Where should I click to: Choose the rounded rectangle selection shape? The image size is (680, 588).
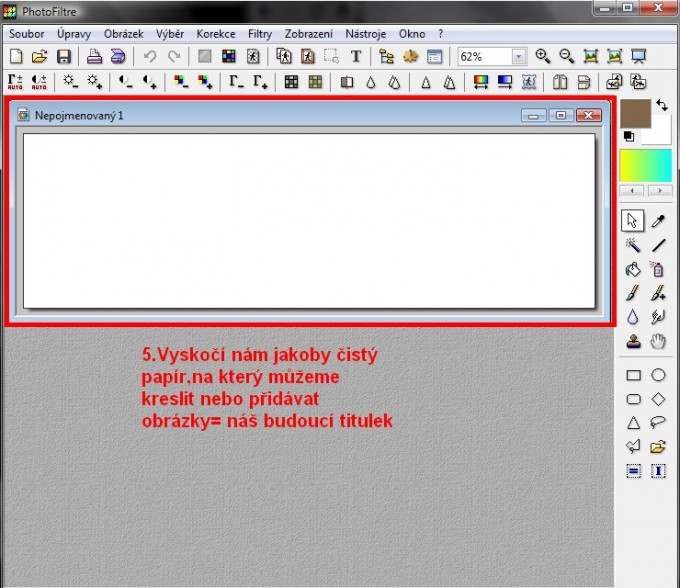tap(633, 399)
